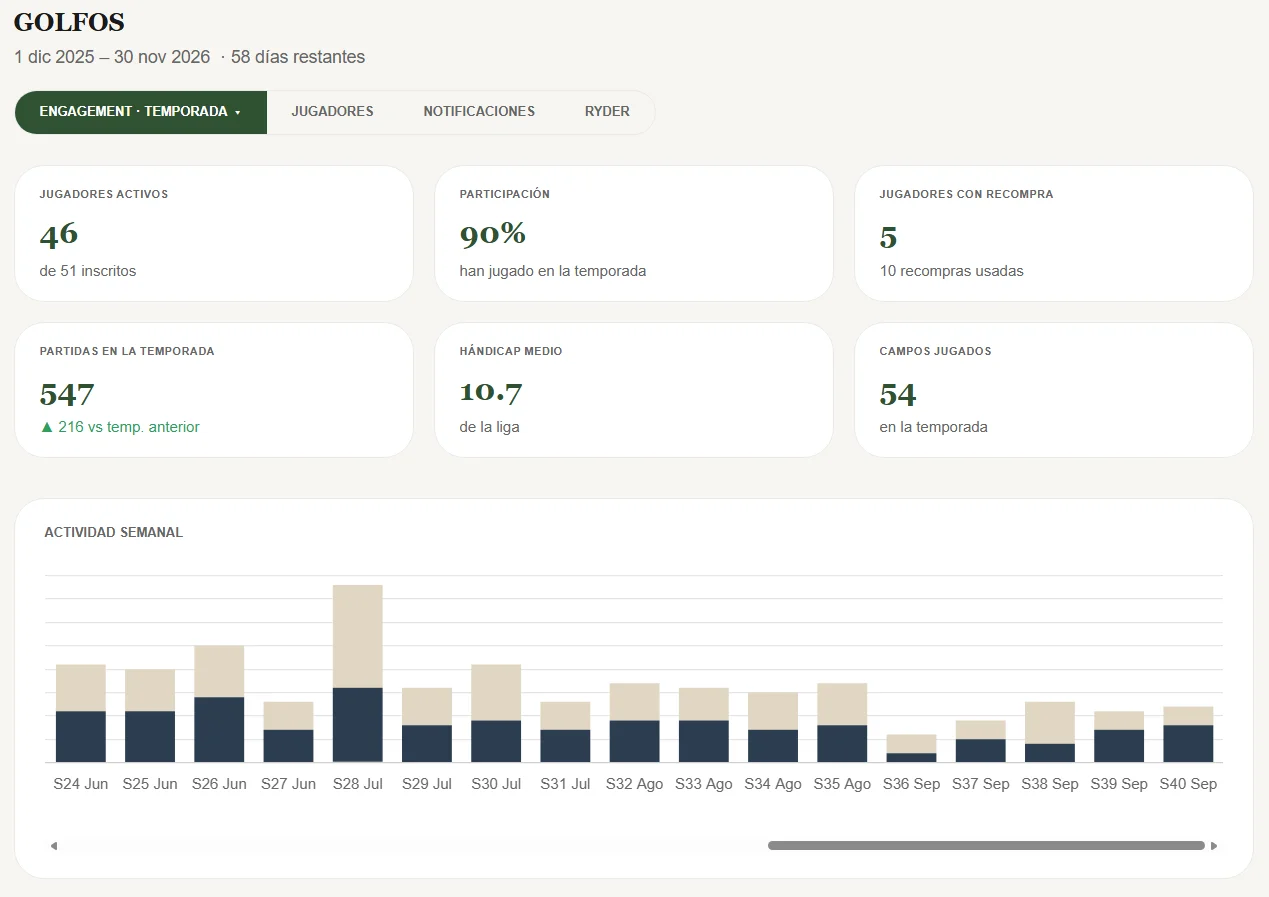Select the GOLFOS league title
This screenshot has height=897, width=1269.
(69, 22)
